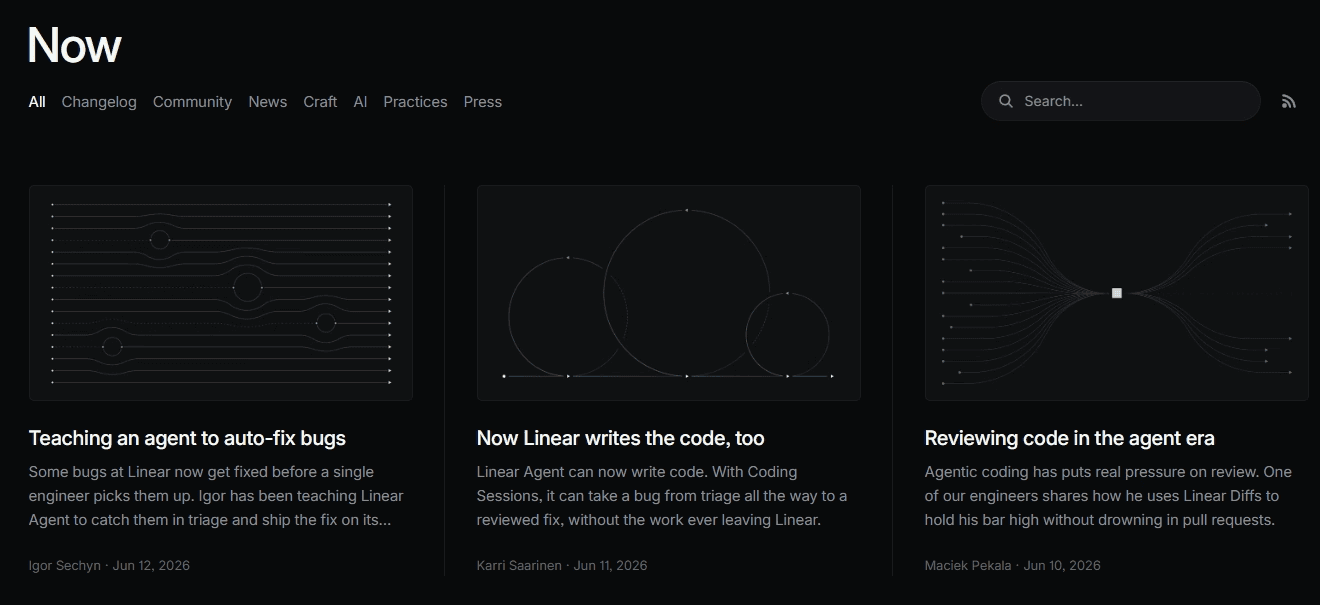Open the News tab
1320x605 pixels.
268,102
